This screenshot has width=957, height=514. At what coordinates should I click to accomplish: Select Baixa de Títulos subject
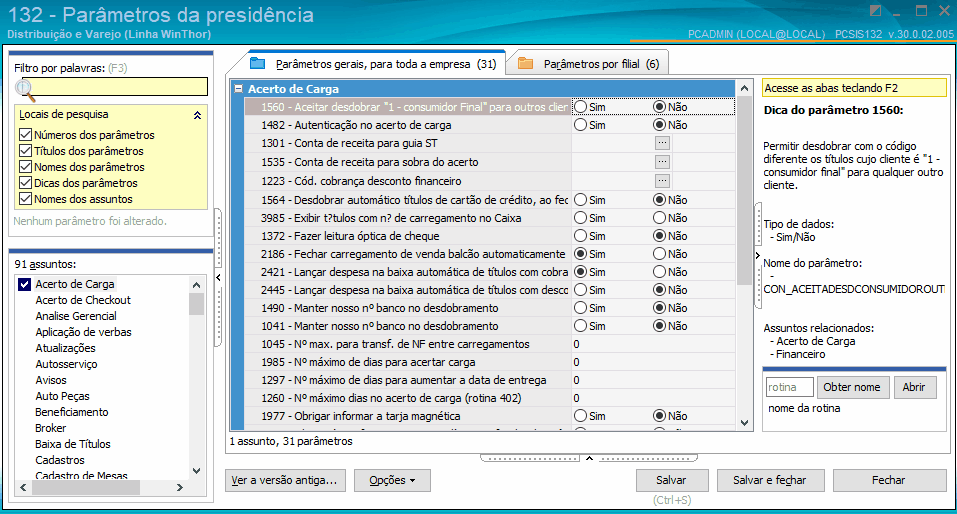click(73, 444)
